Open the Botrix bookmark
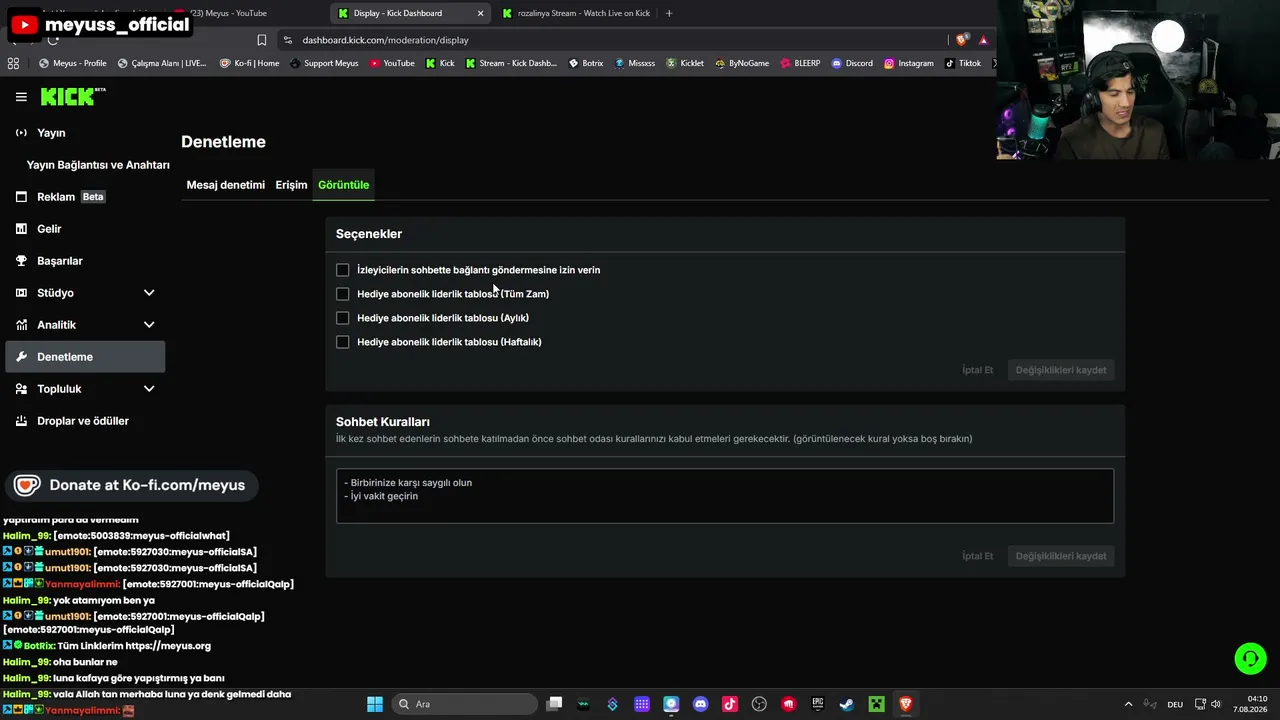 point(586,63)
